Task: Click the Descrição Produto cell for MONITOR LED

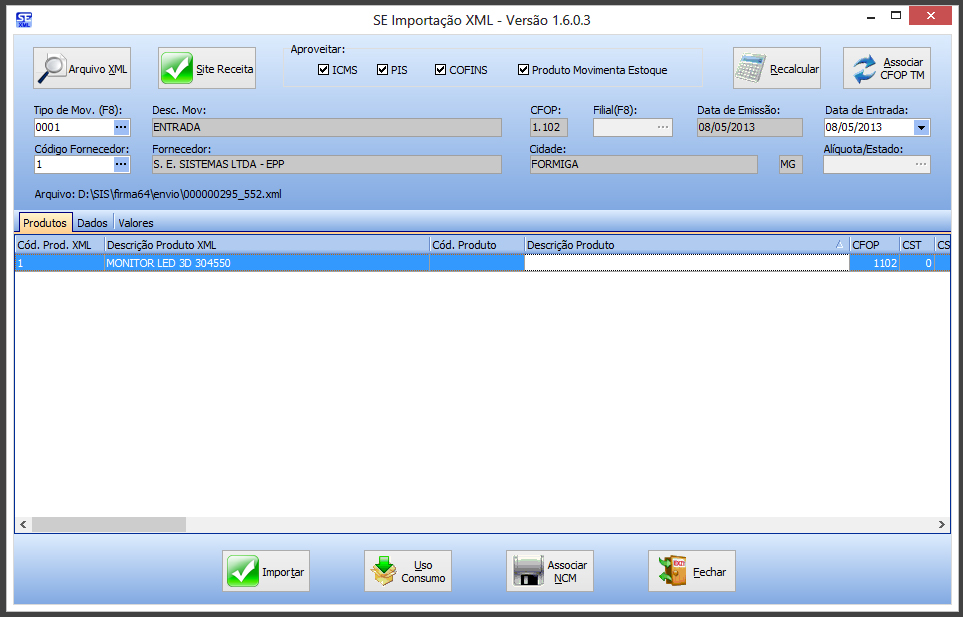Action: (x=686, y=263)
